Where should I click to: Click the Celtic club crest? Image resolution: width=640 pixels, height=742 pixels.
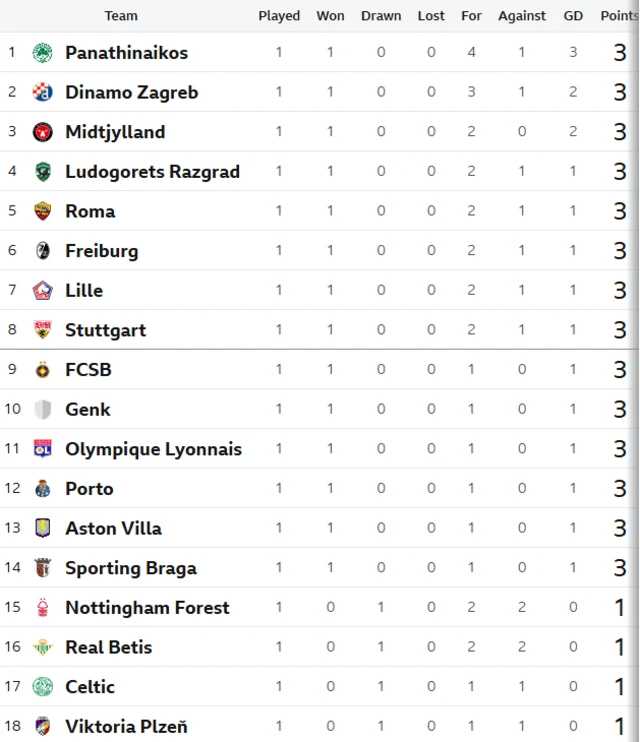coord(42,687)
